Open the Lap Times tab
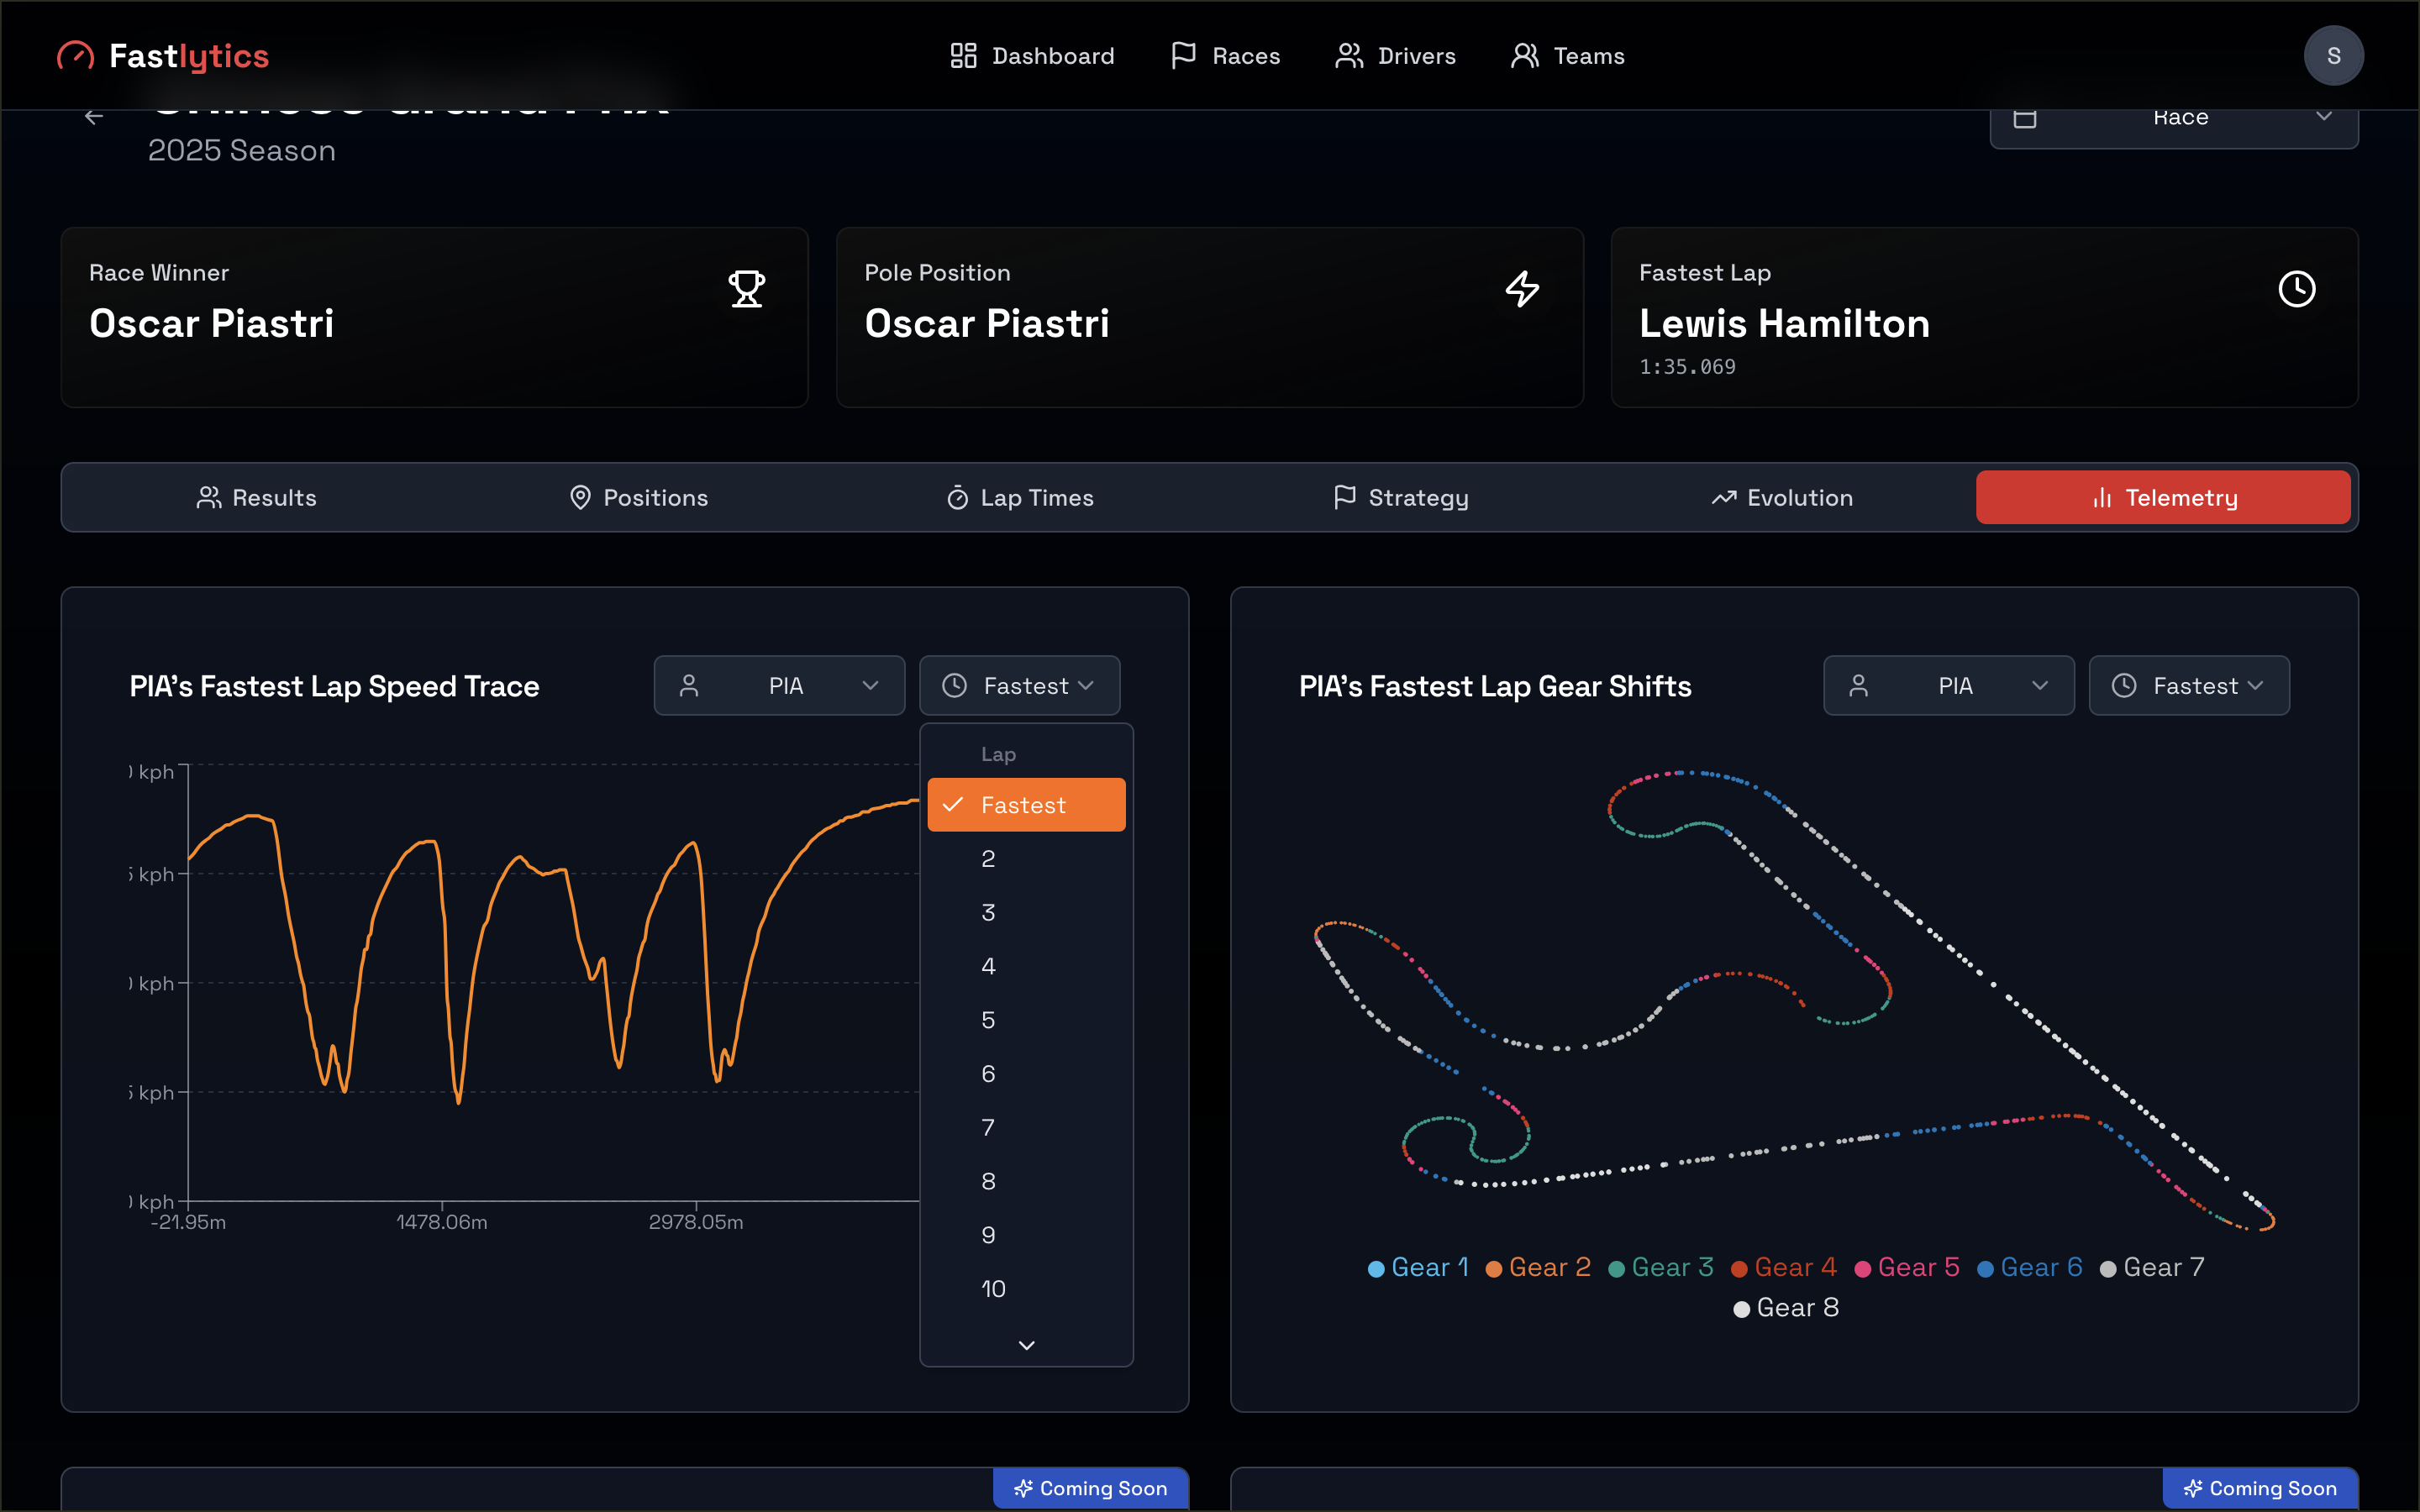The height and width of the screenshot is (1512, 2420). [1019, 497]
